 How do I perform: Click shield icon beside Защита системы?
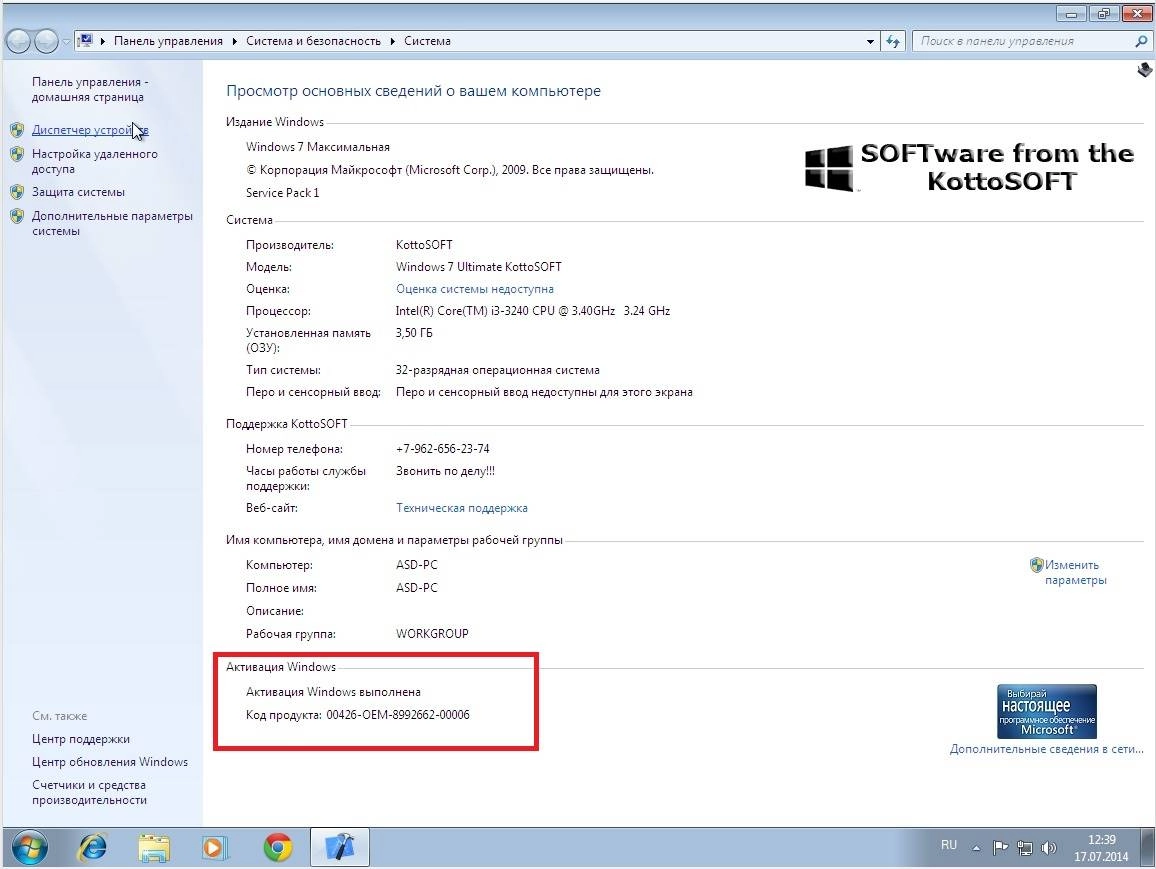[x=17, y=192]
